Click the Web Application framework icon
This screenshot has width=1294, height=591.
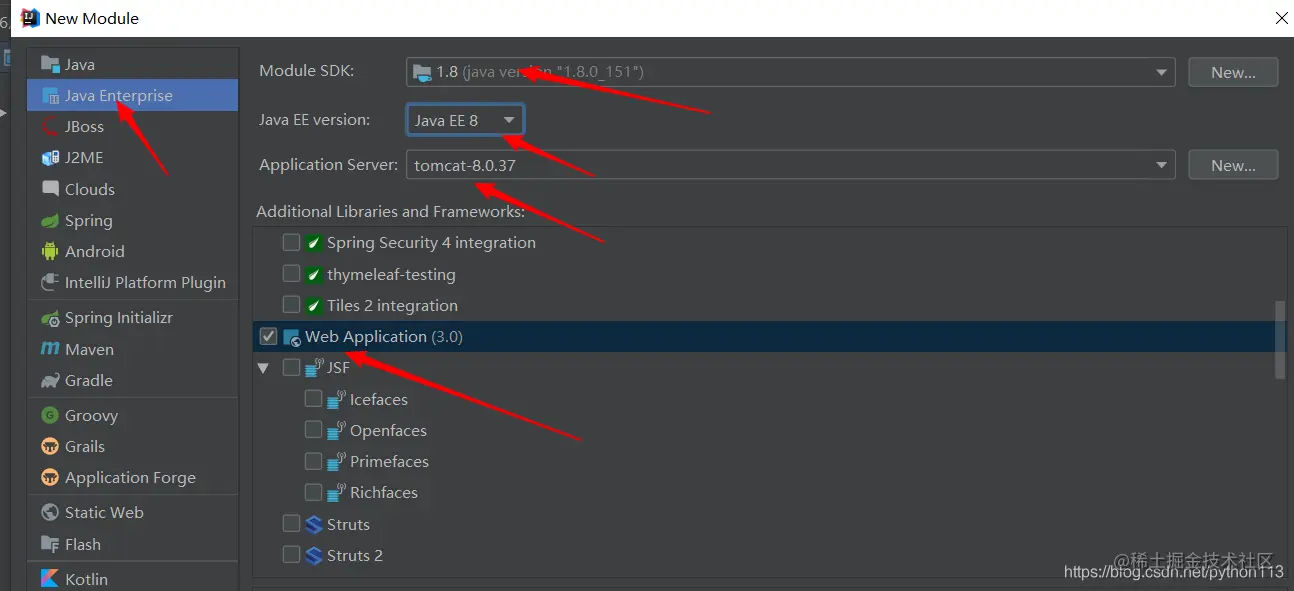click(x=292, y=337)
